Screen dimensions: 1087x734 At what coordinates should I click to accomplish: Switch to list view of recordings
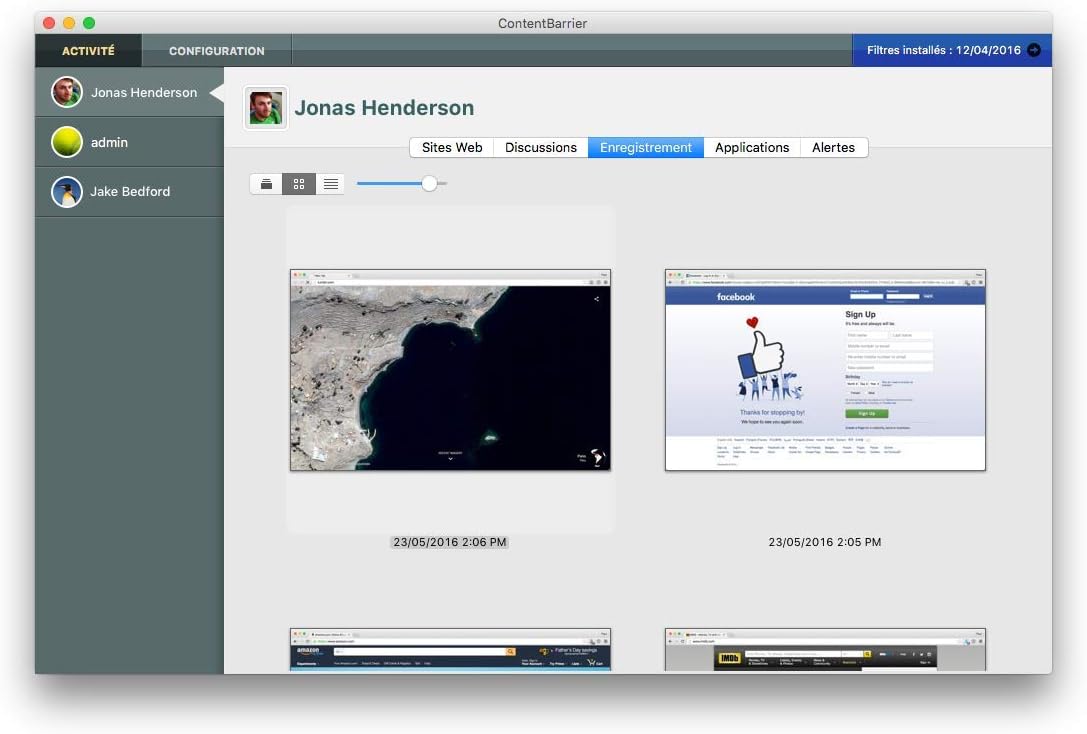(x=331, y=183)
